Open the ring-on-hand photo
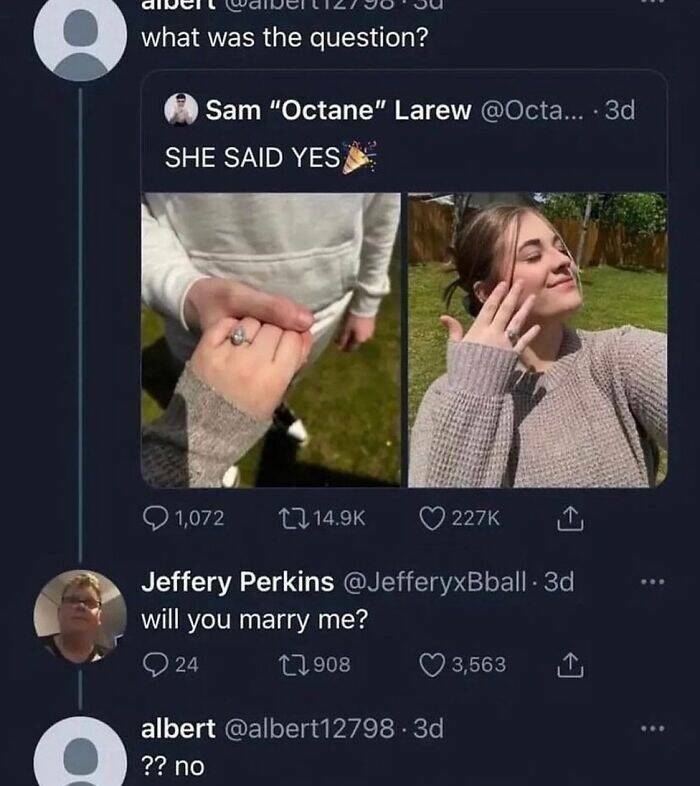The width and height of the screenshot is (700, 786). click(x=271, y=340)
